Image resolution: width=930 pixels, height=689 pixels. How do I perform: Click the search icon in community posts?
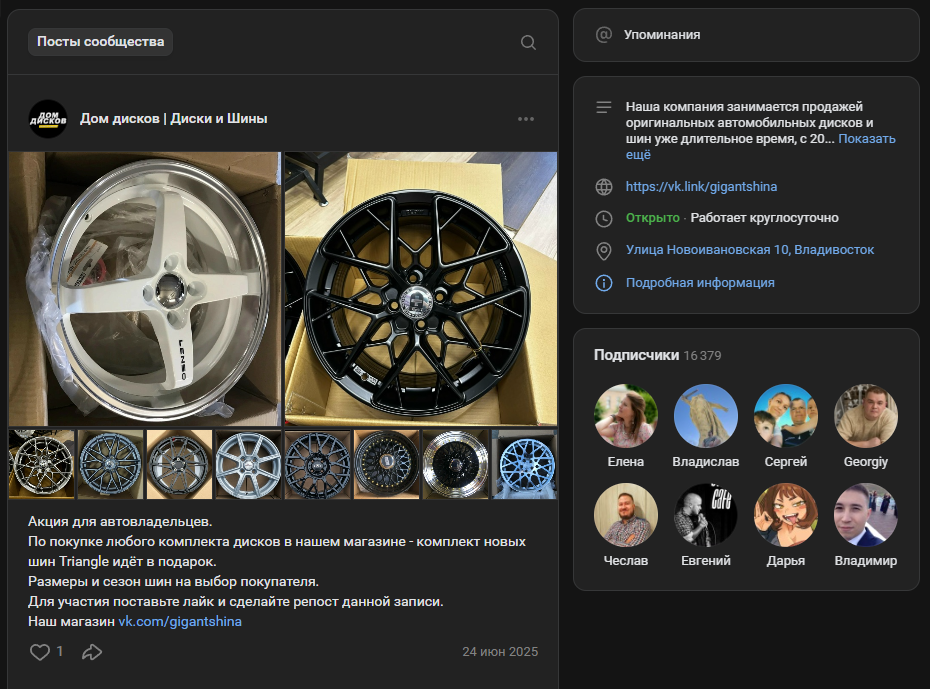[x=528, y=42]
